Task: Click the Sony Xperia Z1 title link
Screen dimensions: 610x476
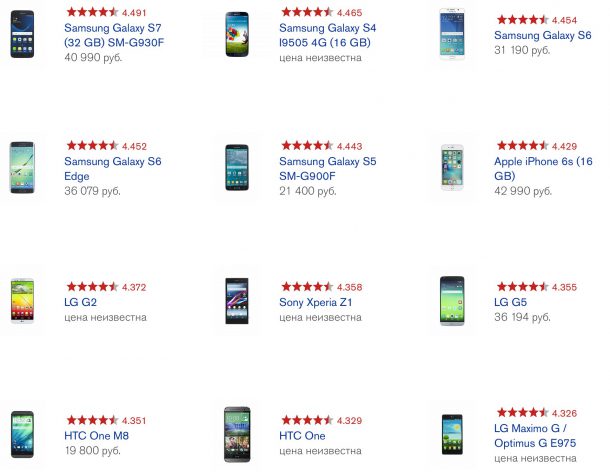Action: [x=316, y=302]
